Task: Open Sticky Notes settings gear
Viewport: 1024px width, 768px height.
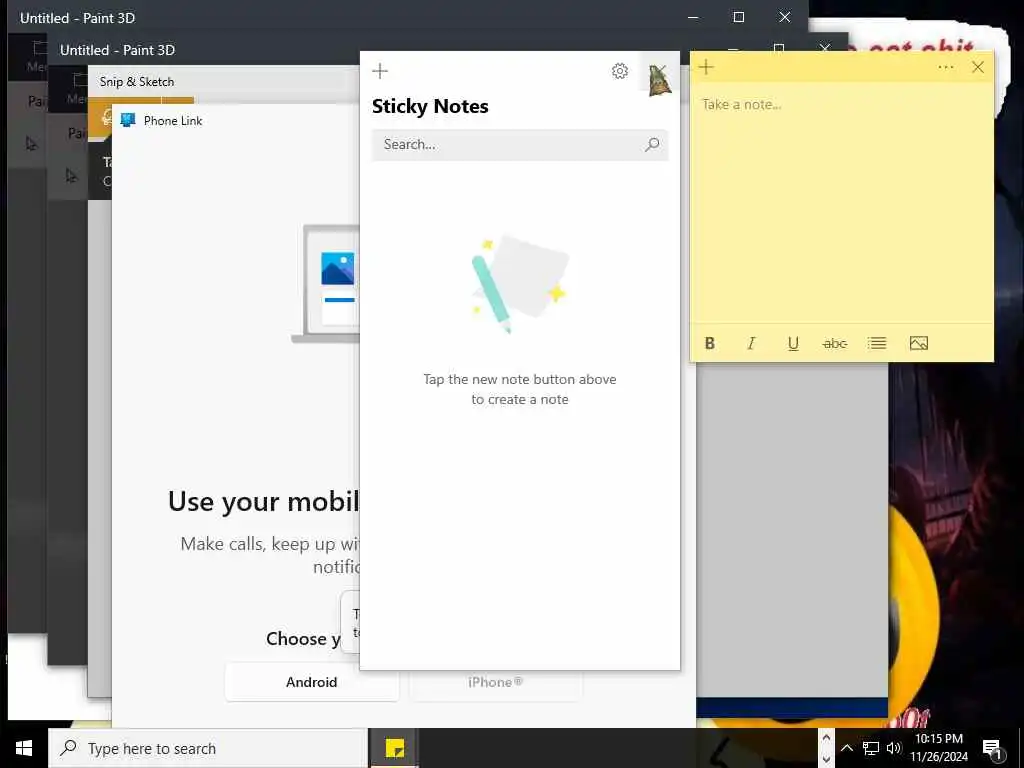Action: 620,71
